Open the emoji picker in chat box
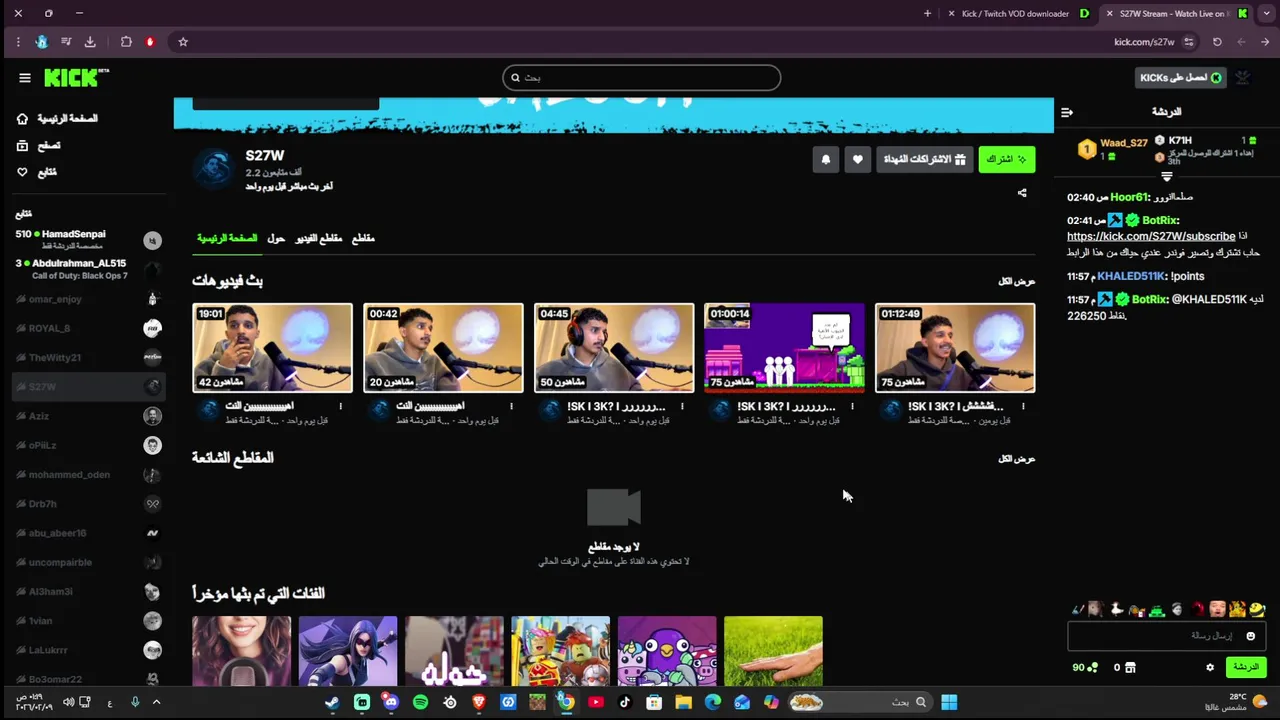This screenshot has height=720, width=1280. pyautogui.click(x=1250, y=636)
